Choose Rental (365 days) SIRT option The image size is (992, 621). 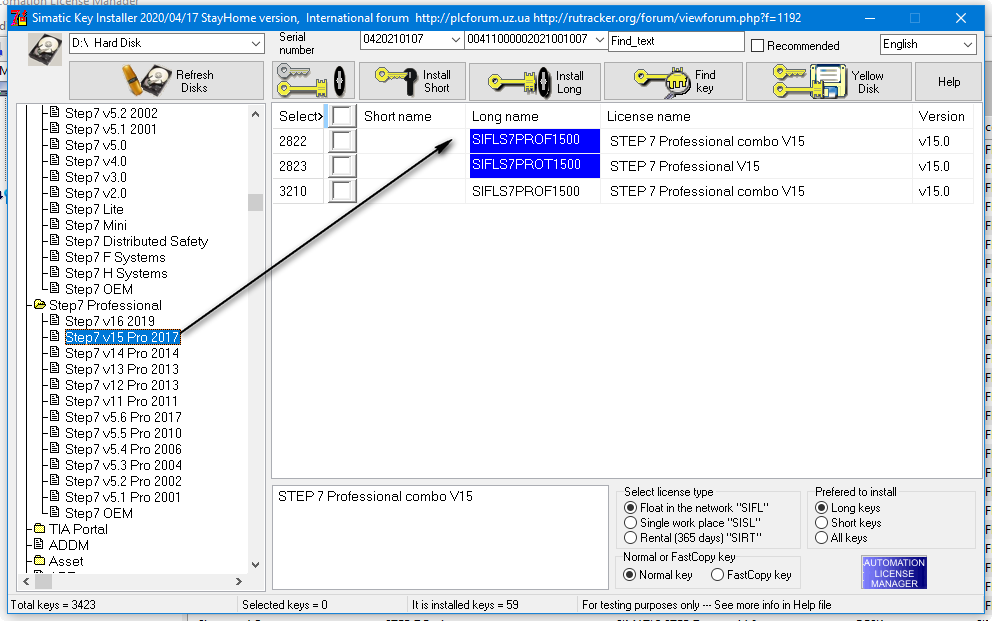(x=631, y=538)
